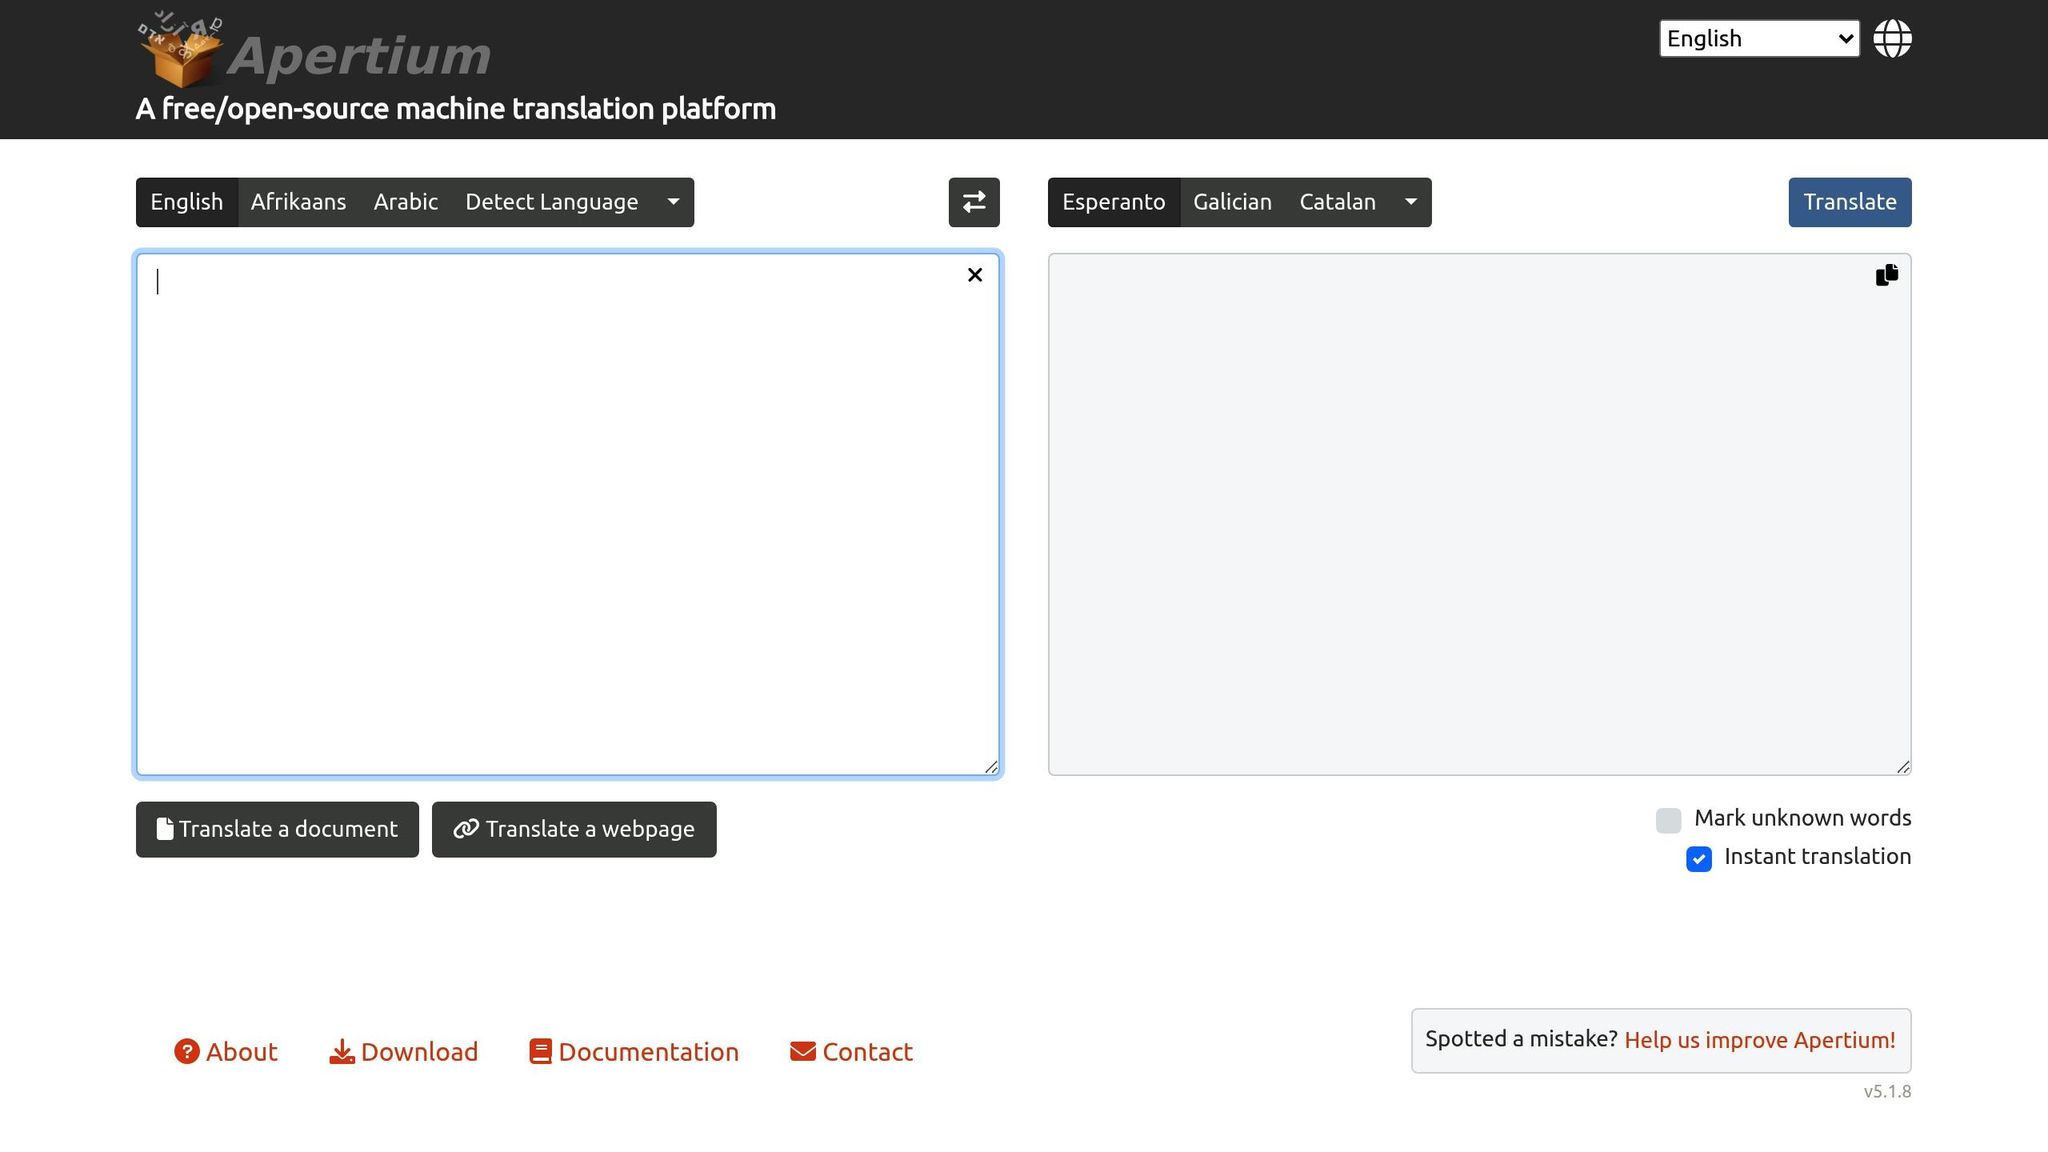
Task: Click the Instant translation label
Action: click(x=1817, y=856)
